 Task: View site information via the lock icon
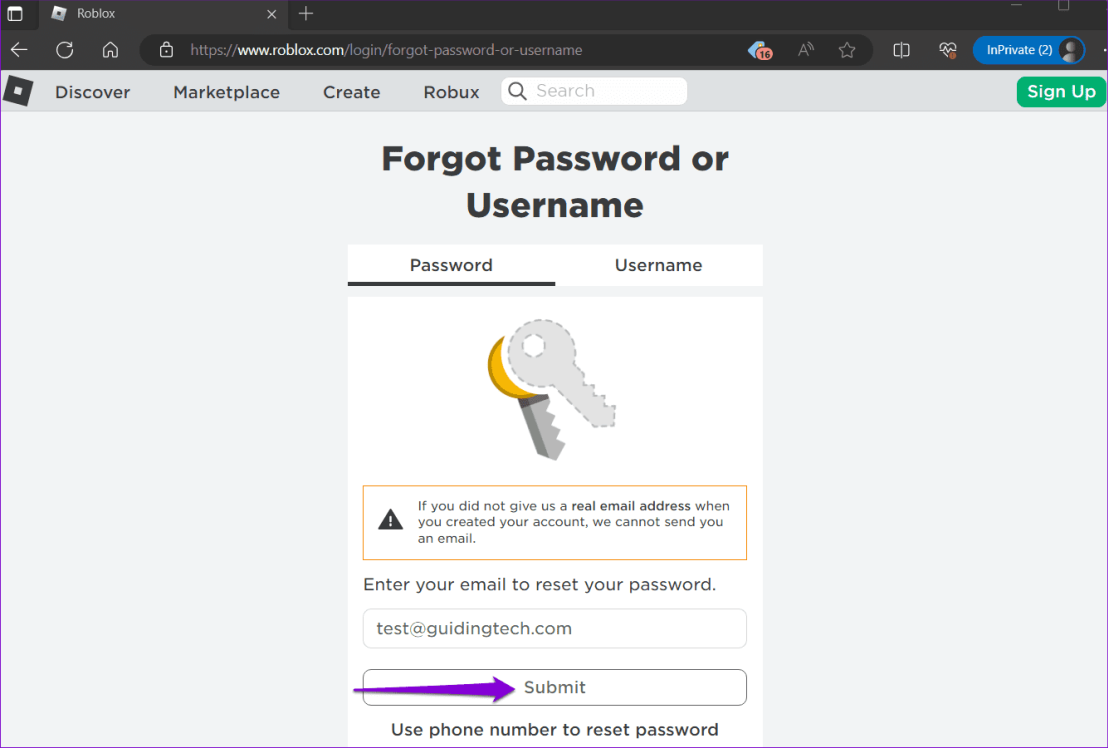[166, 50]
